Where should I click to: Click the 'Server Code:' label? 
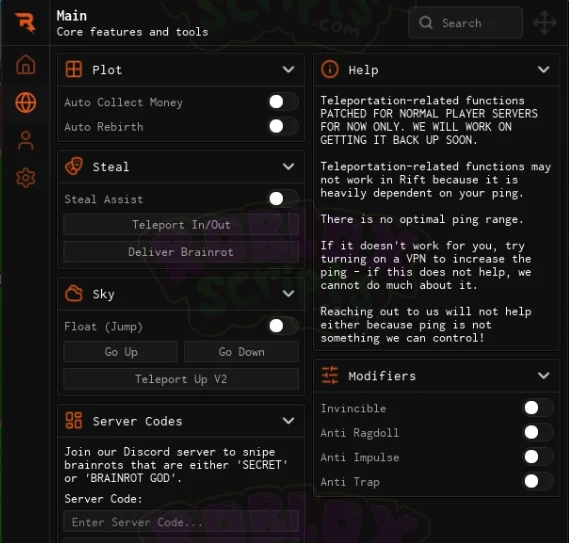[x=103, y=499]
